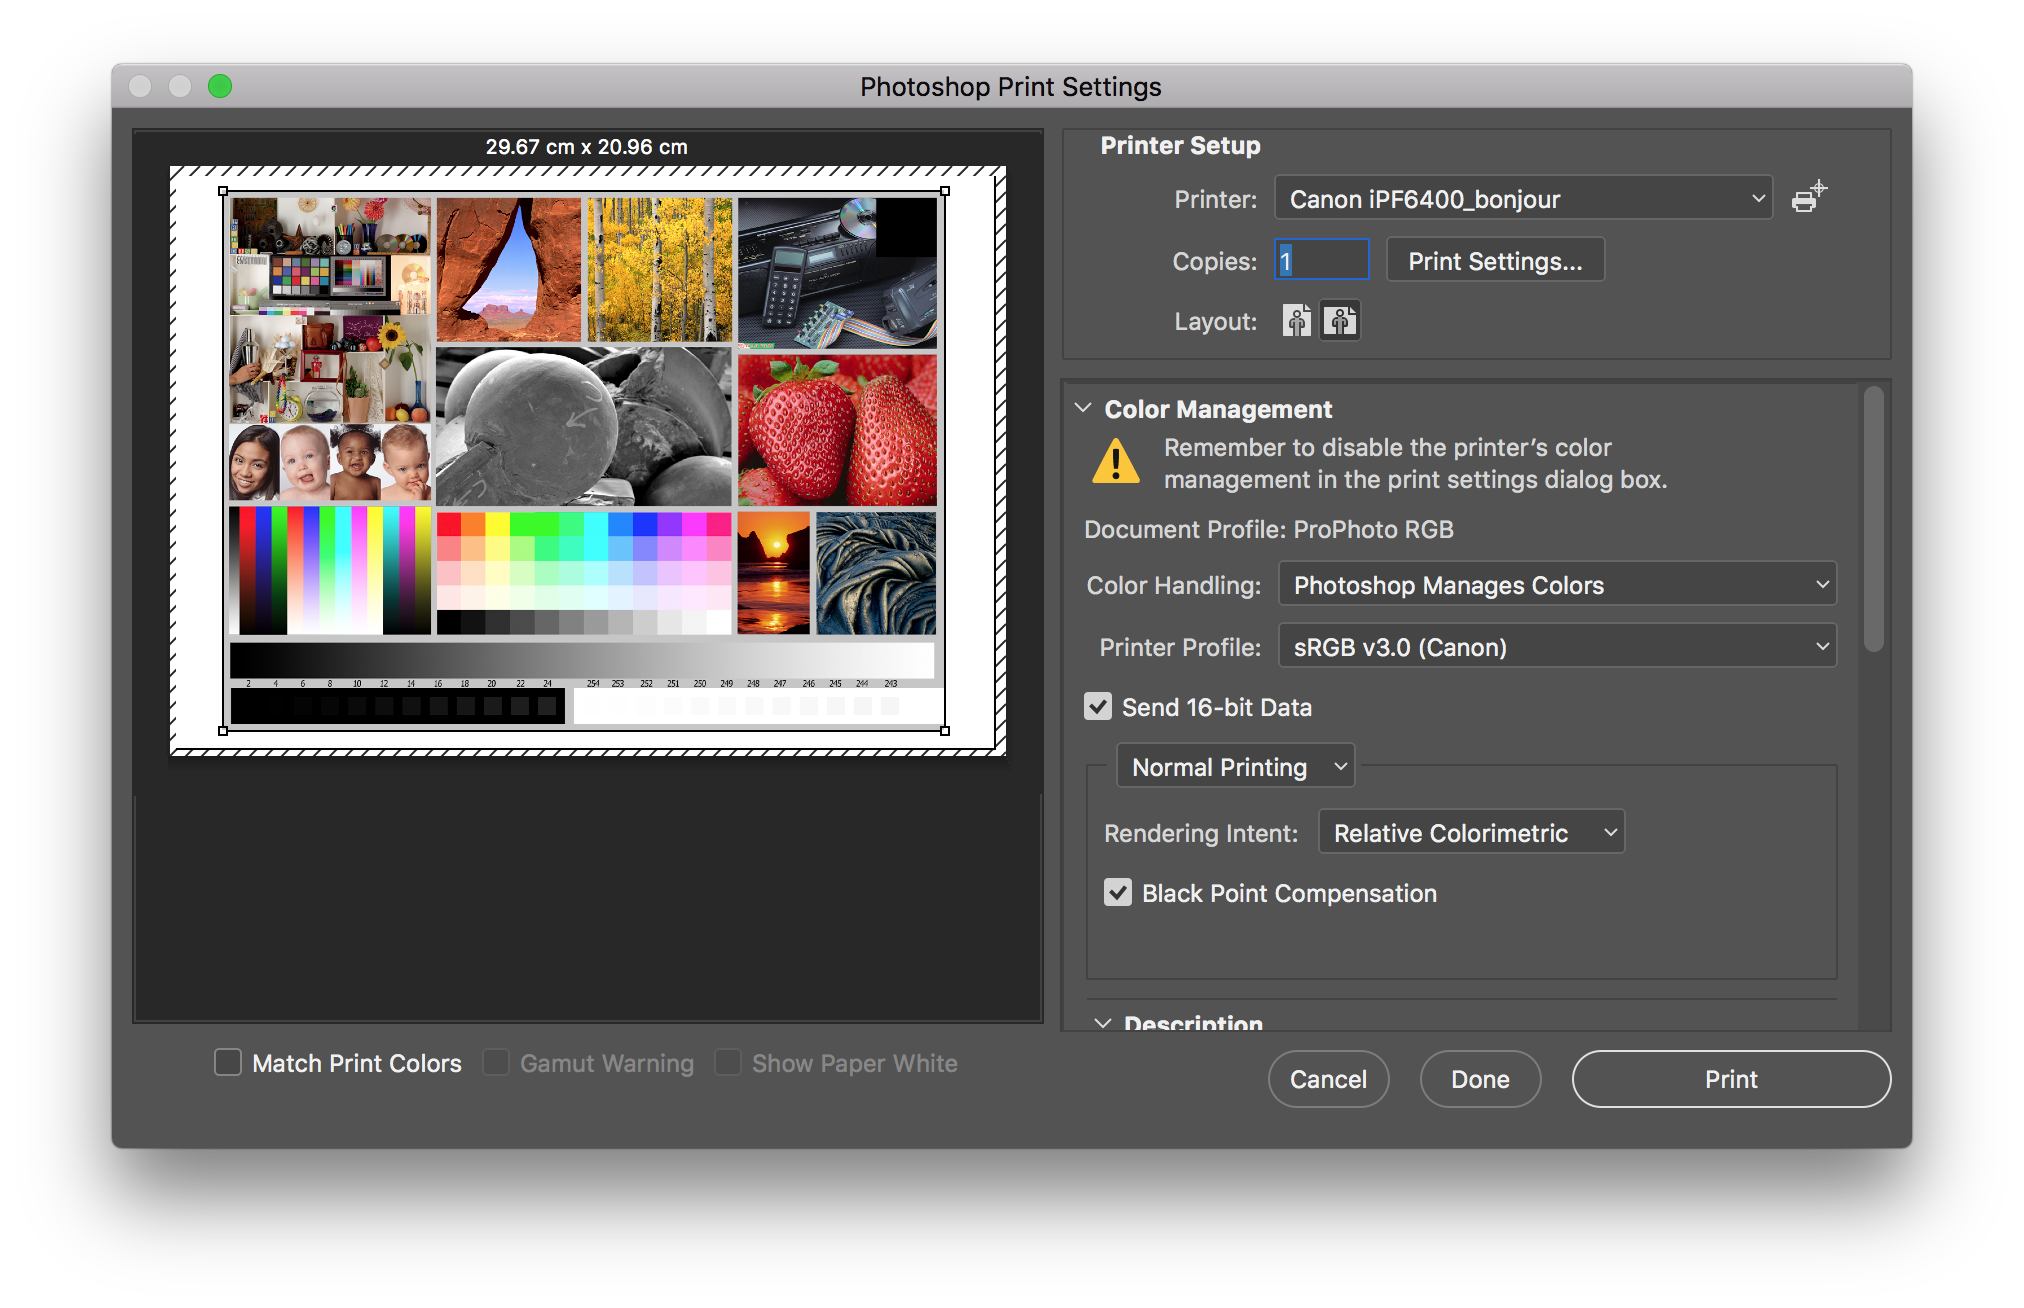This screenshot has height=1308, width=2024.
Task: Click the yellow warning triangle icon
Action: point(1116,463)
